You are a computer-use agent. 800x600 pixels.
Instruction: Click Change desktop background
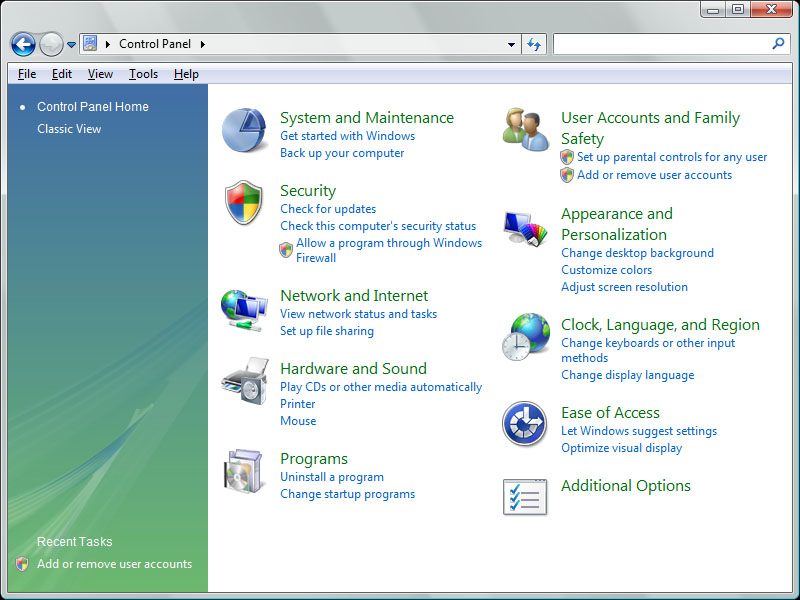[x=637, y=253]
